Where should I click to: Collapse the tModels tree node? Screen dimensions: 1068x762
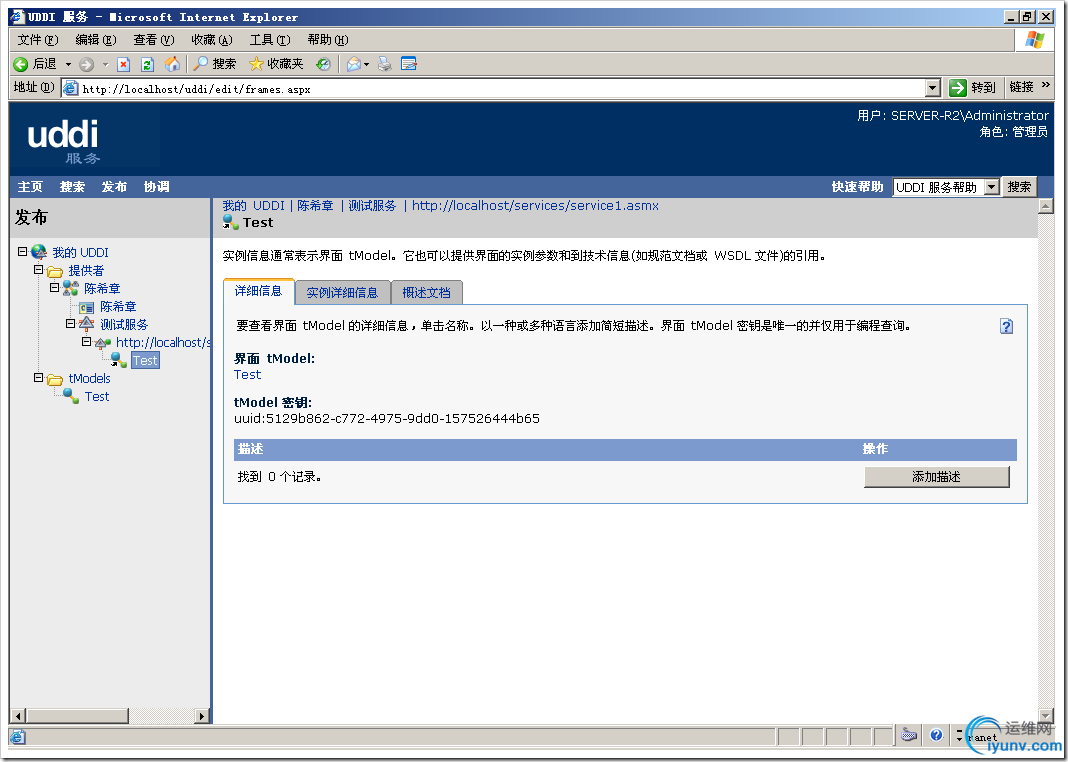(39, 377)
